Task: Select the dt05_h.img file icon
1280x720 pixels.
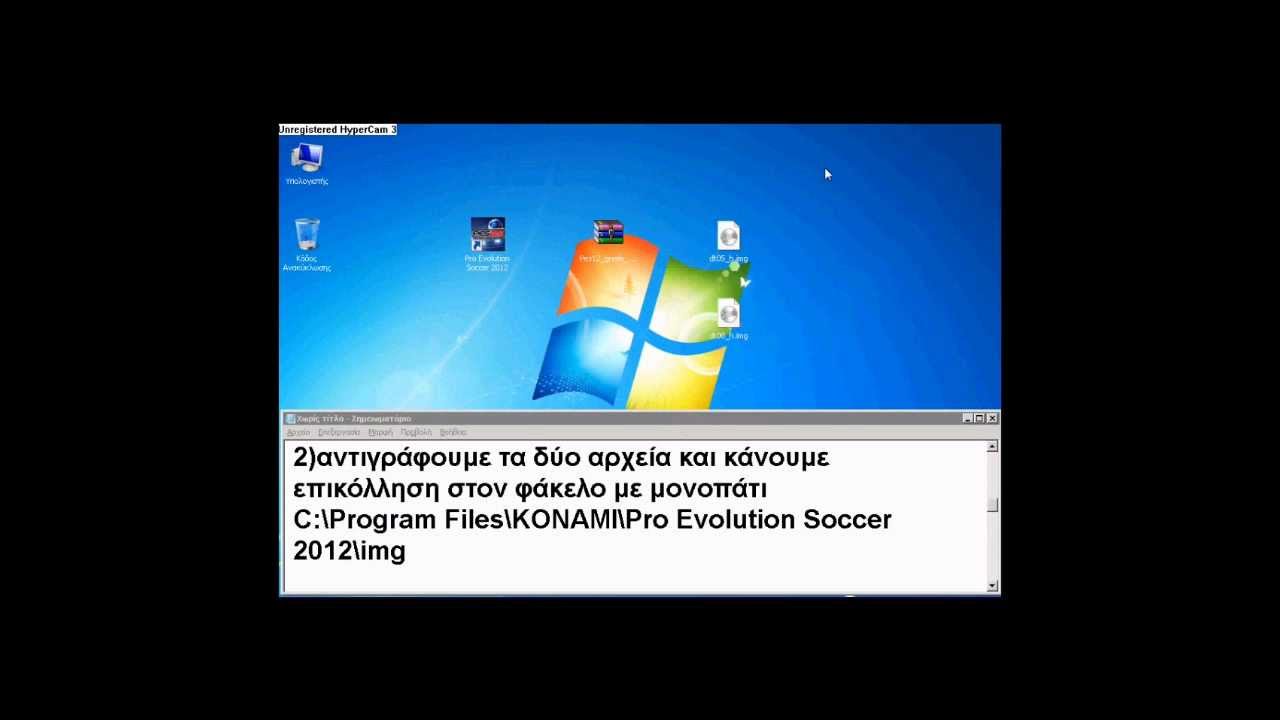Action: tap(728, 242)
